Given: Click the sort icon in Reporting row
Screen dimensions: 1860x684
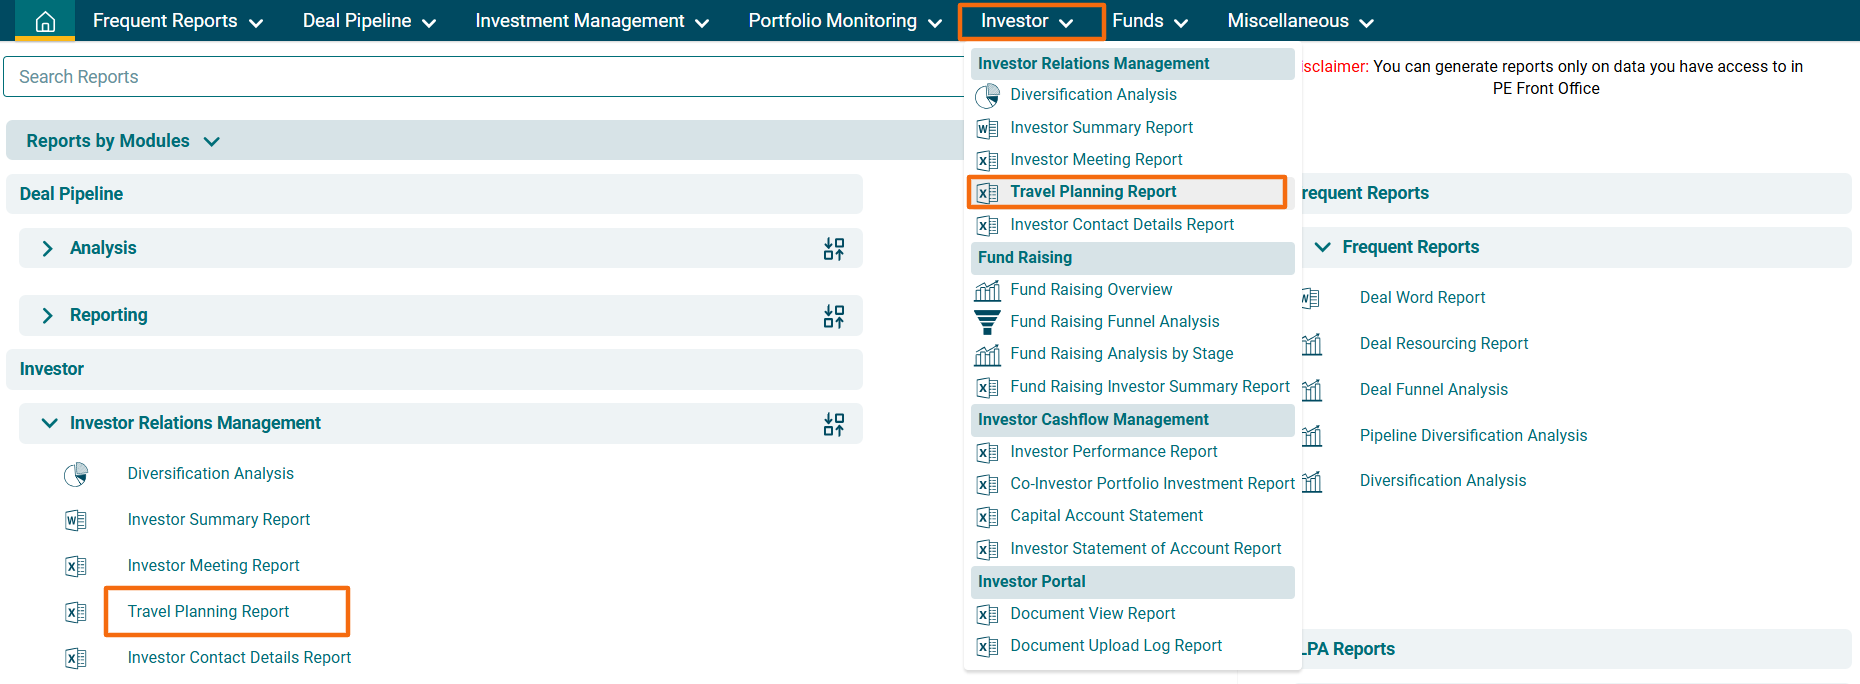Looking at the screenshot, I should click(x=833, y=316).
